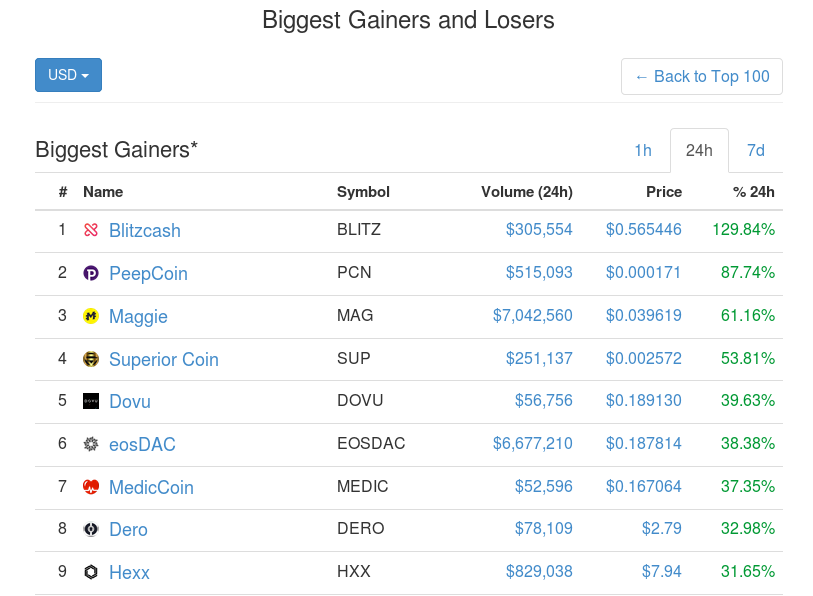Screen dimensions: 813x596
Task: Click the Dovu black square icon
Action: pos(91,401)
